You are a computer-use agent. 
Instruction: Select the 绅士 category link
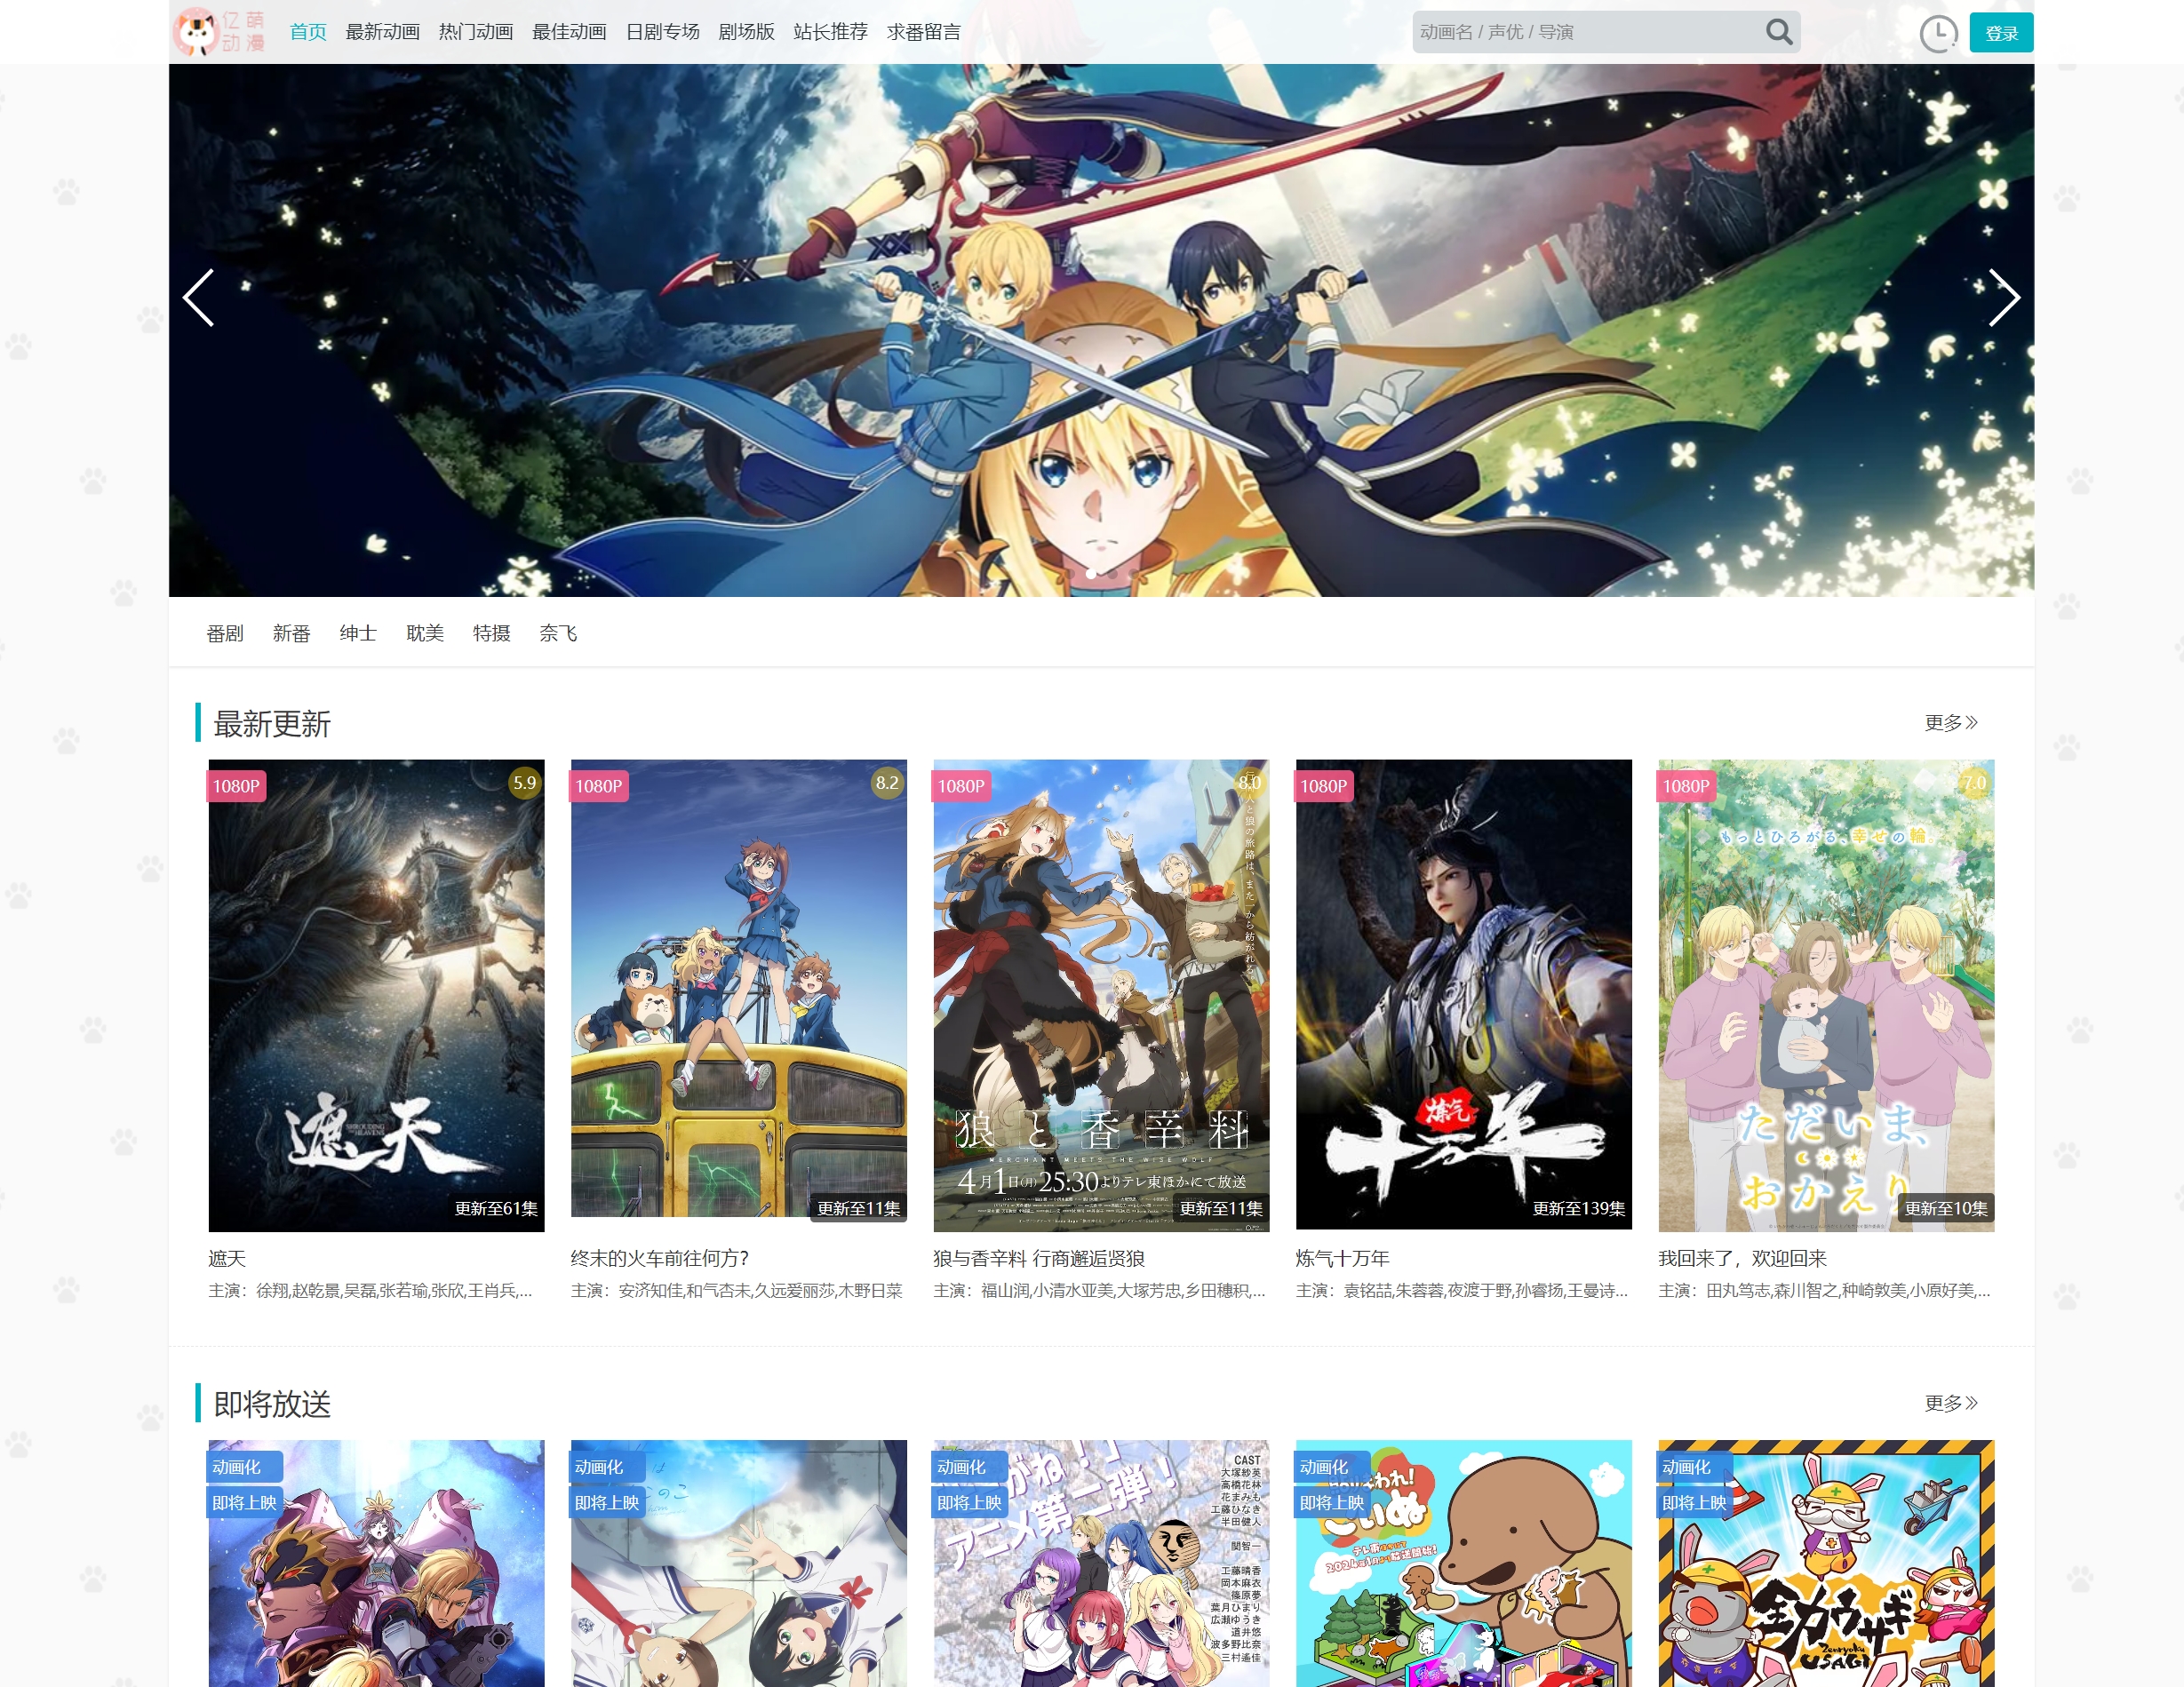click(x=358, y=633)
